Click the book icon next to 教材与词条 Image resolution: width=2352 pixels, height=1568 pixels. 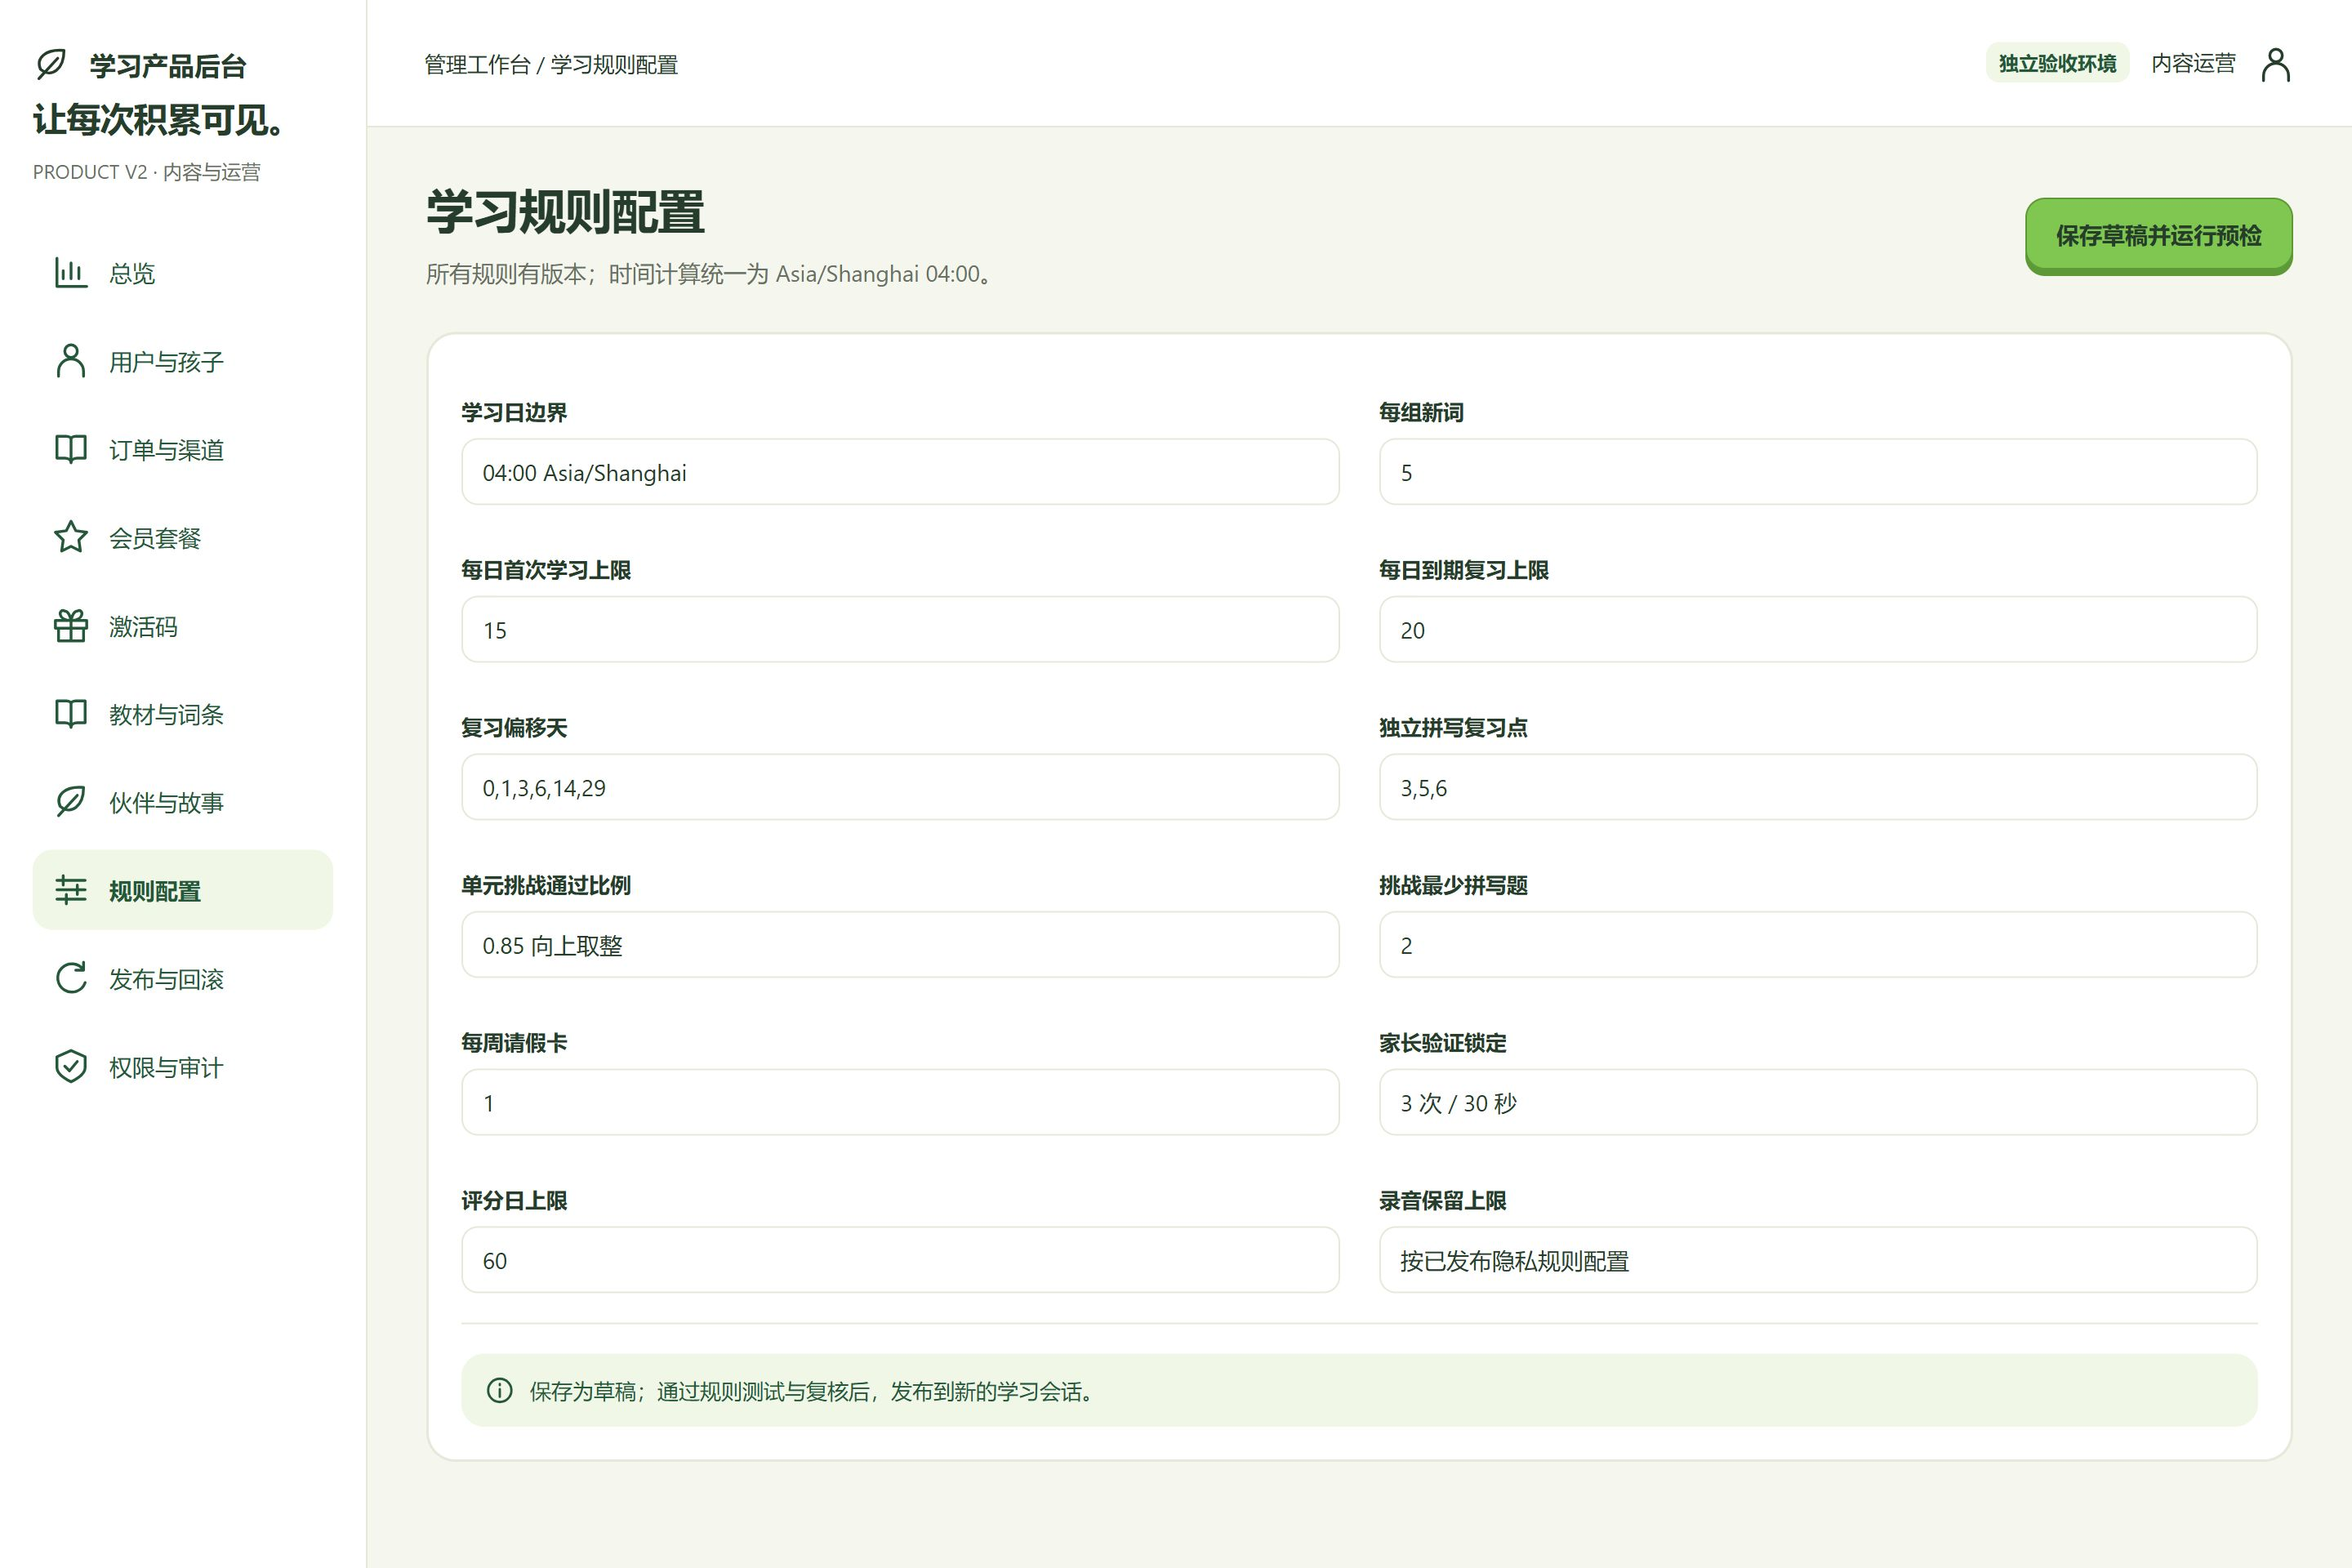point(71,714)
